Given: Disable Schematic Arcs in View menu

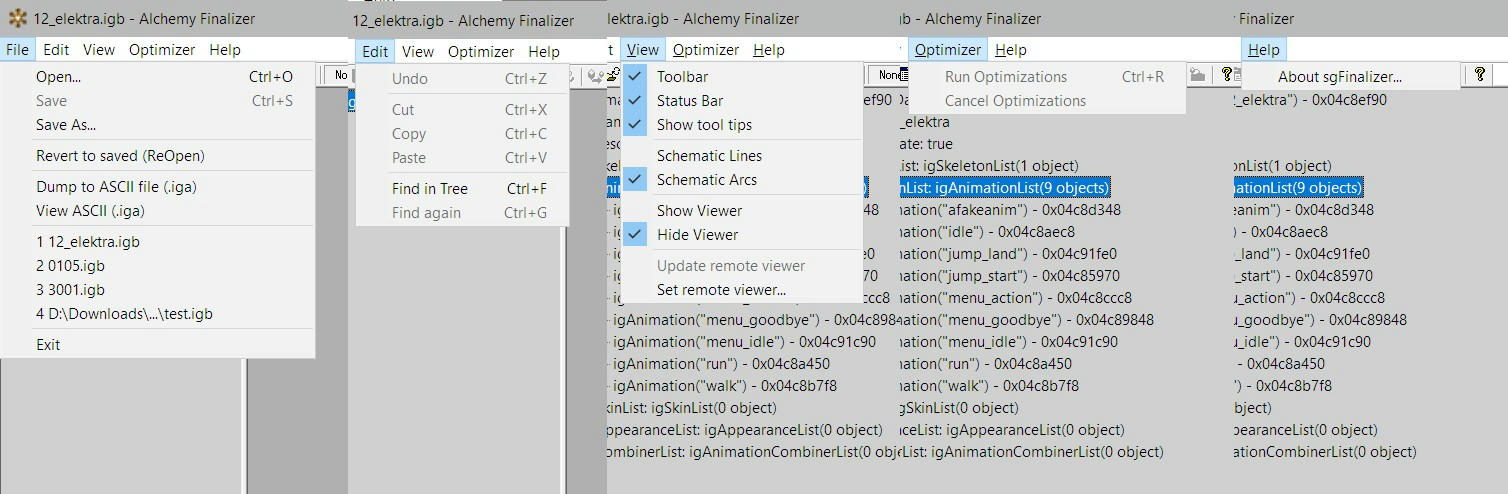Looking at the screenshot, I should pyautogui.click(x=741, y=180).
